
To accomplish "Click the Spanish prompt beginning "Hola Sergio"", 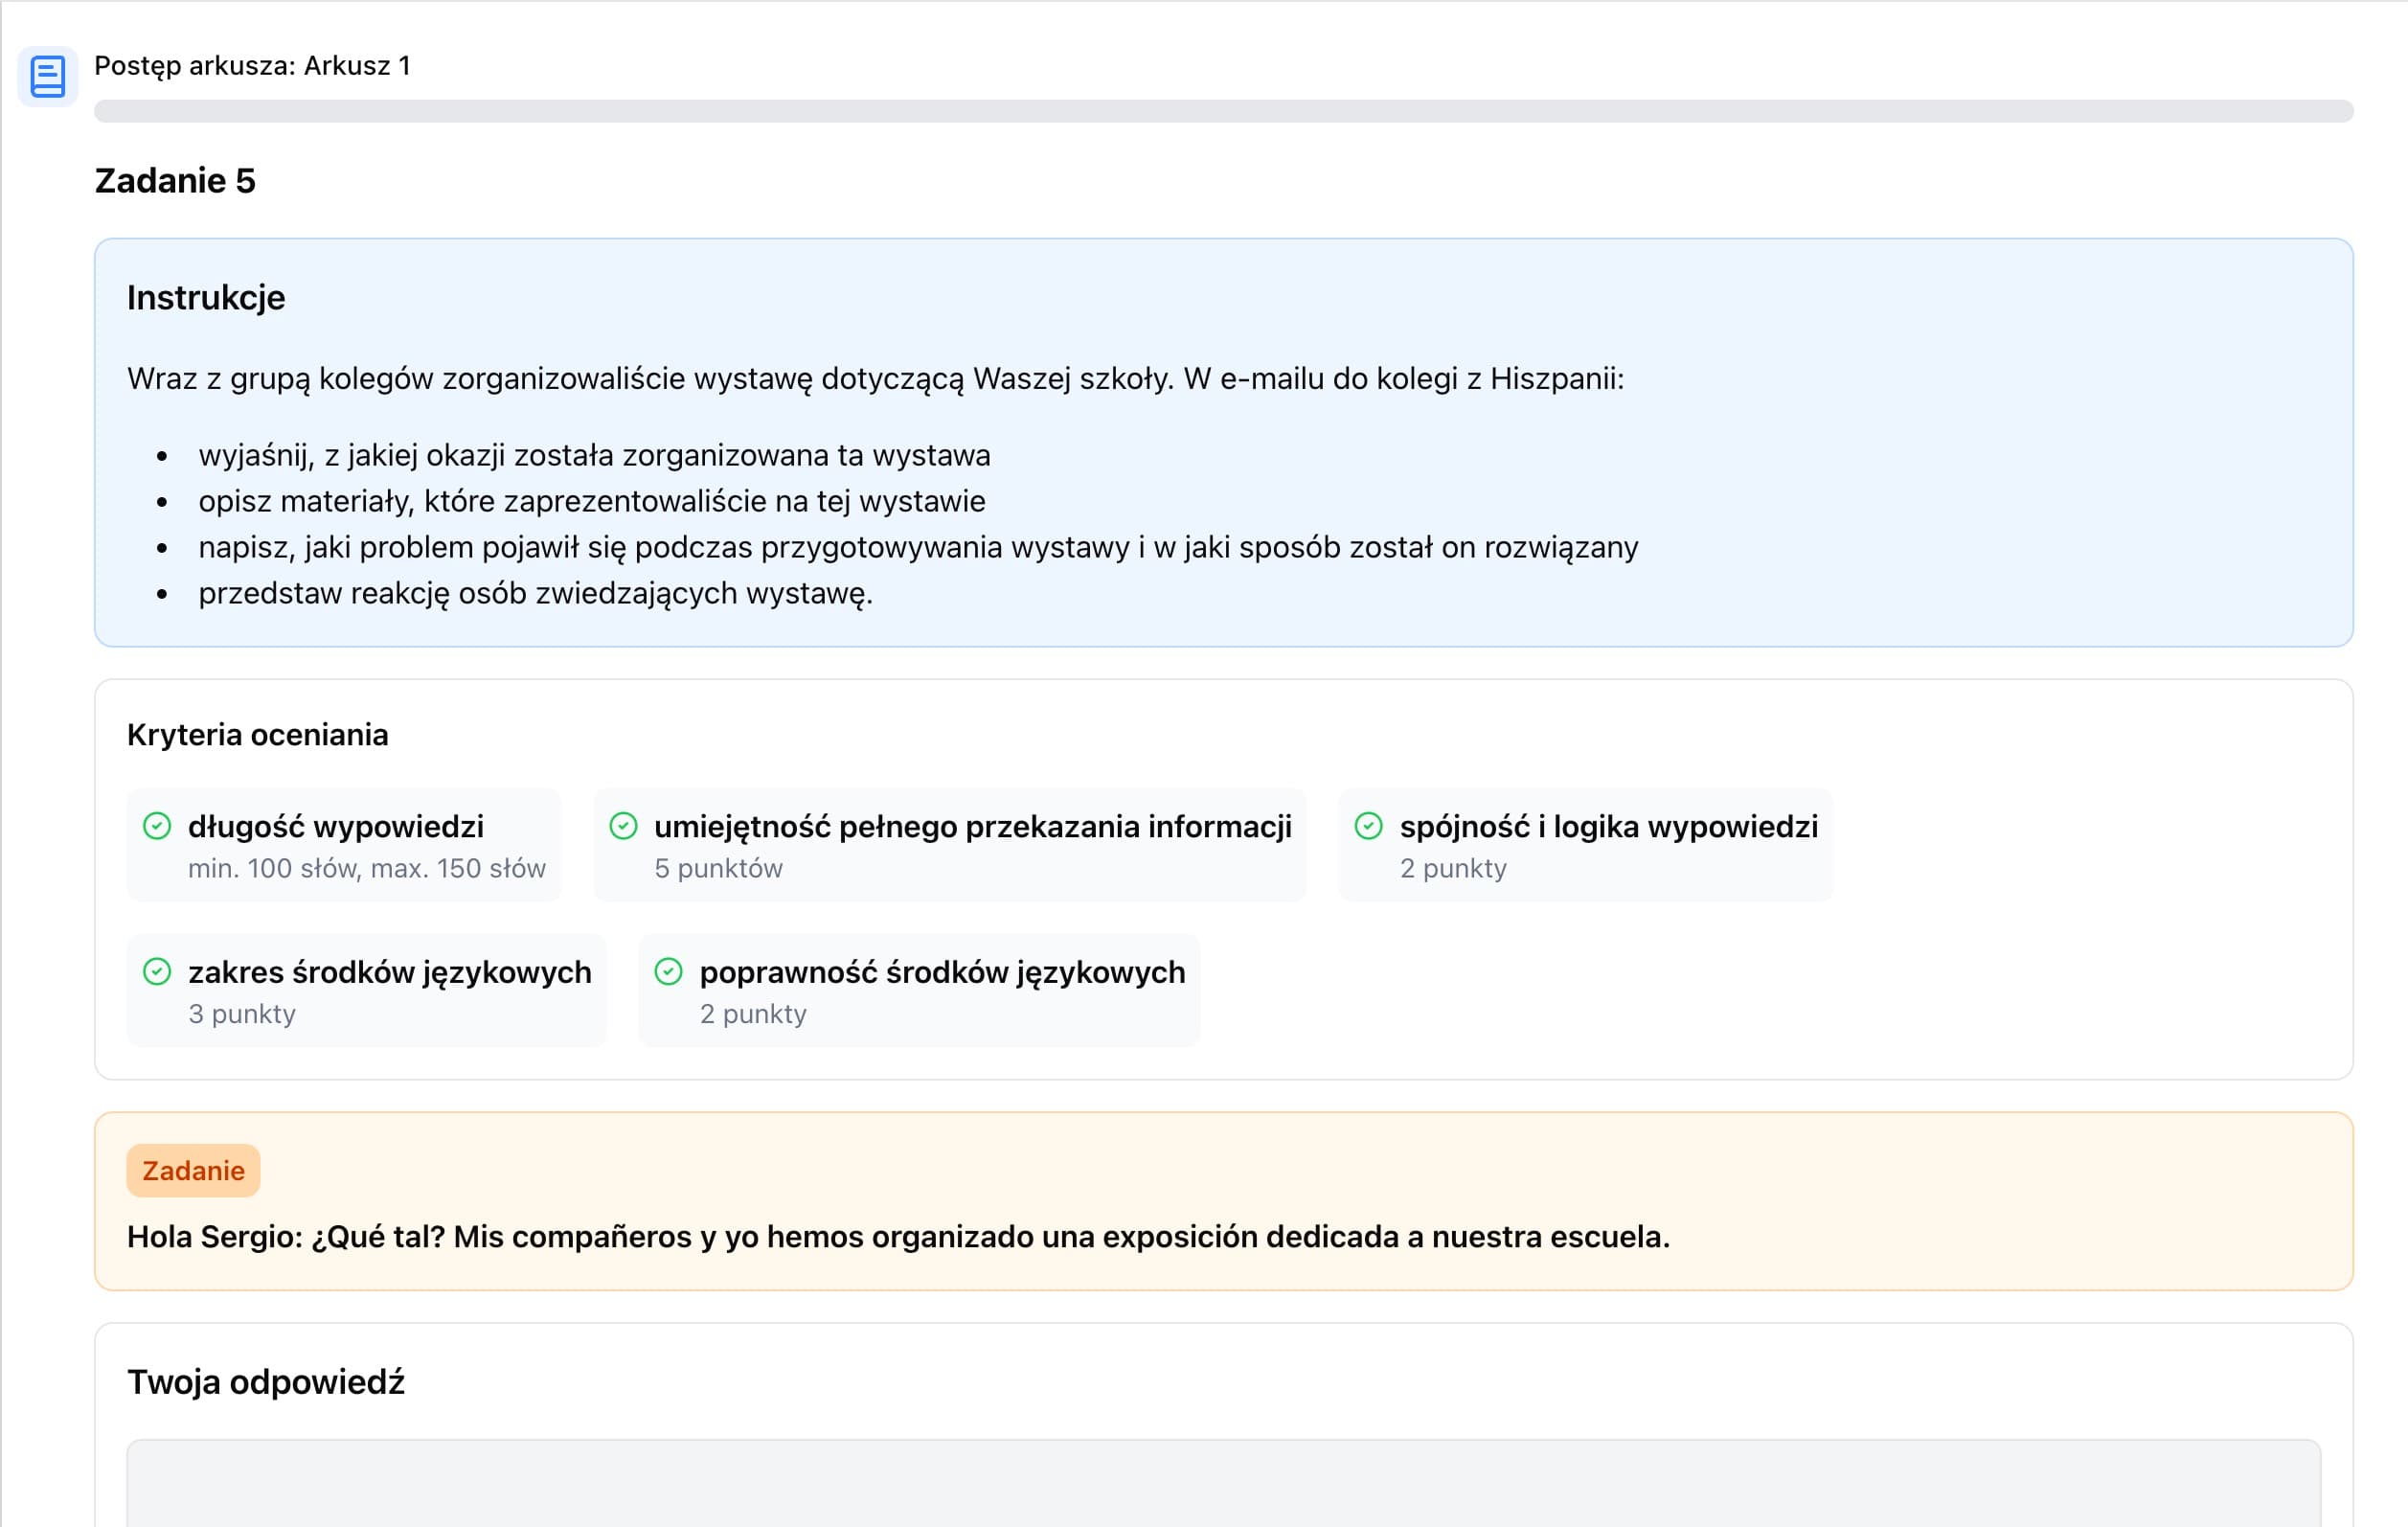I will [x=897, y=1237].
